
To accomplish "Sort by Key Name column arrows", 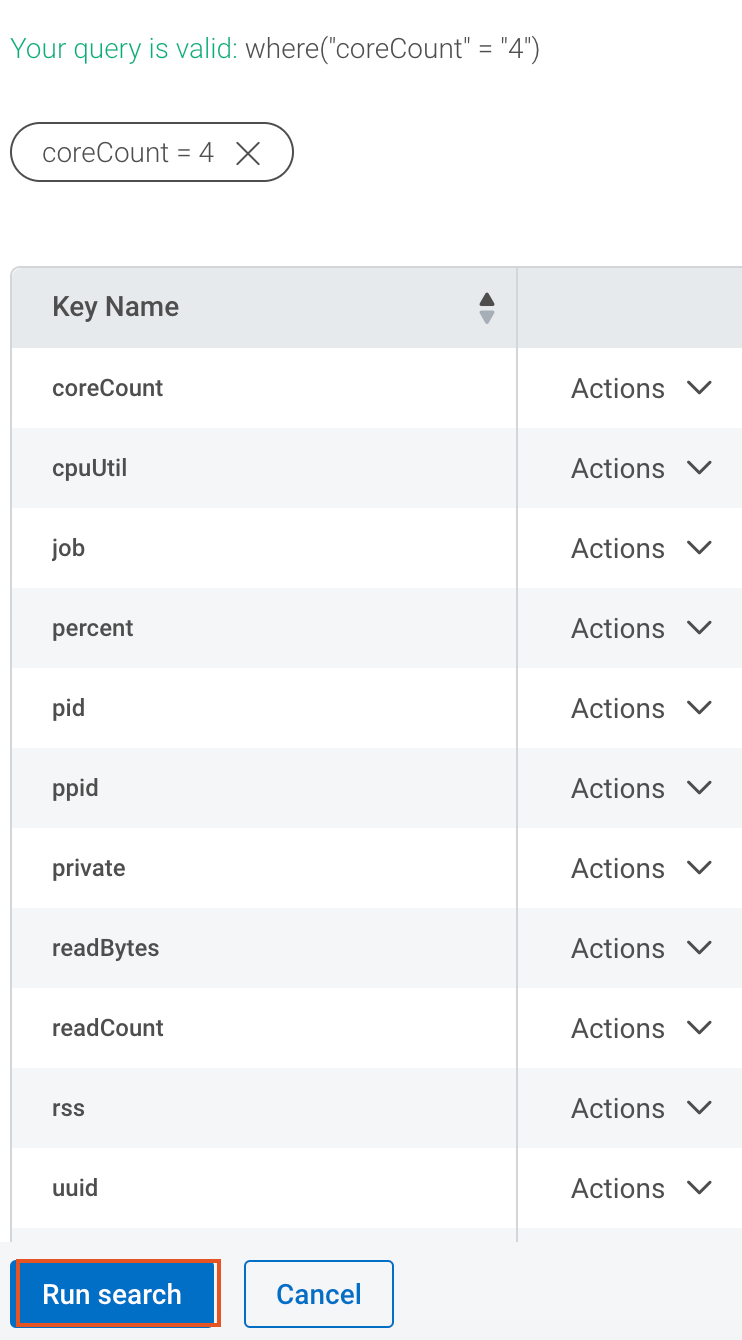I will [x=487, y=308].
